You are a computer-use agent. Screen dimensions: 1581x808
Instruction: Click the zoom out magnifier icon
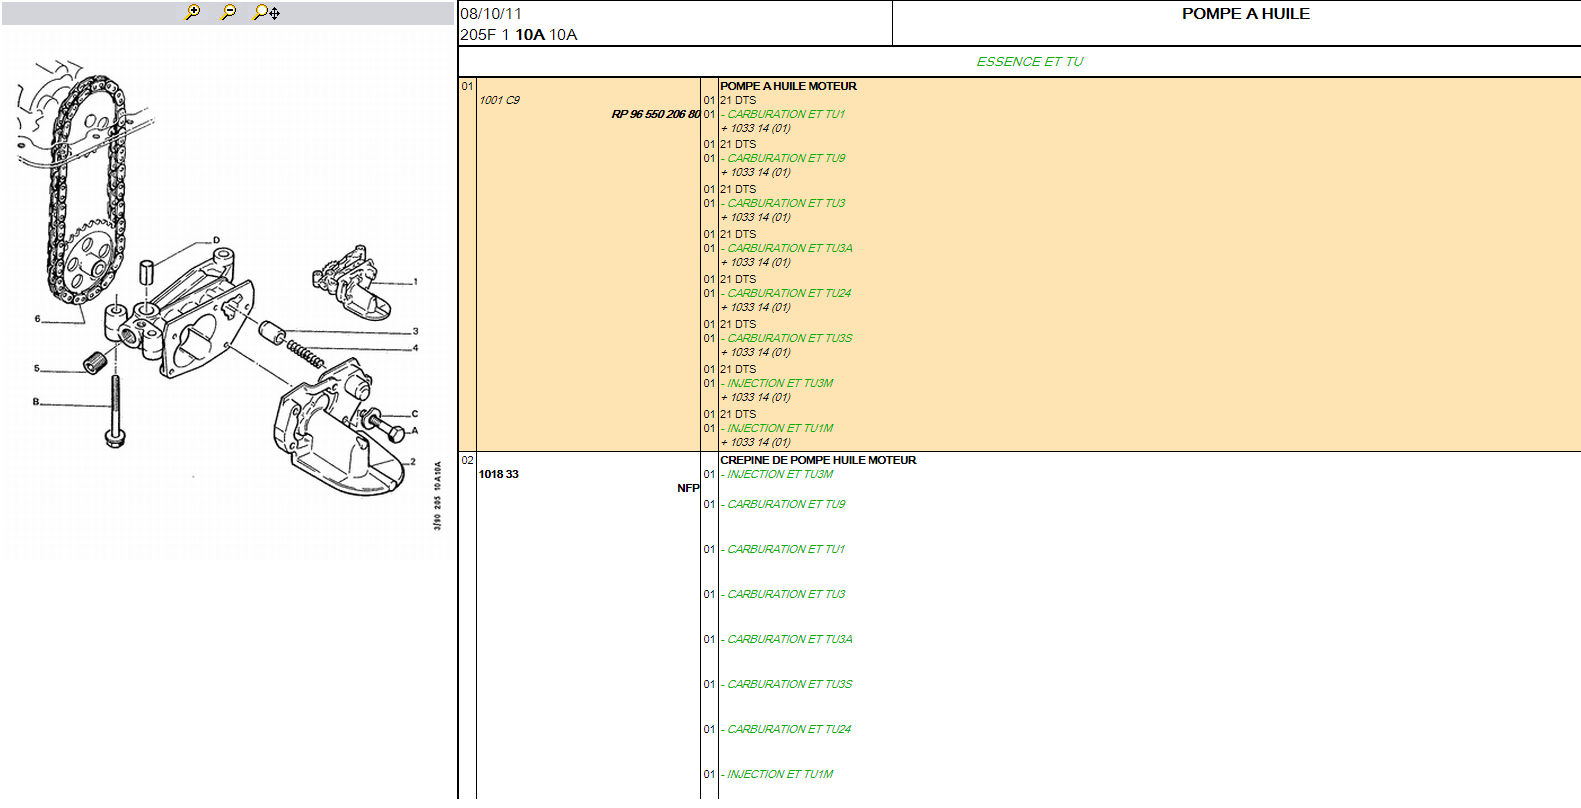[229, 12]
